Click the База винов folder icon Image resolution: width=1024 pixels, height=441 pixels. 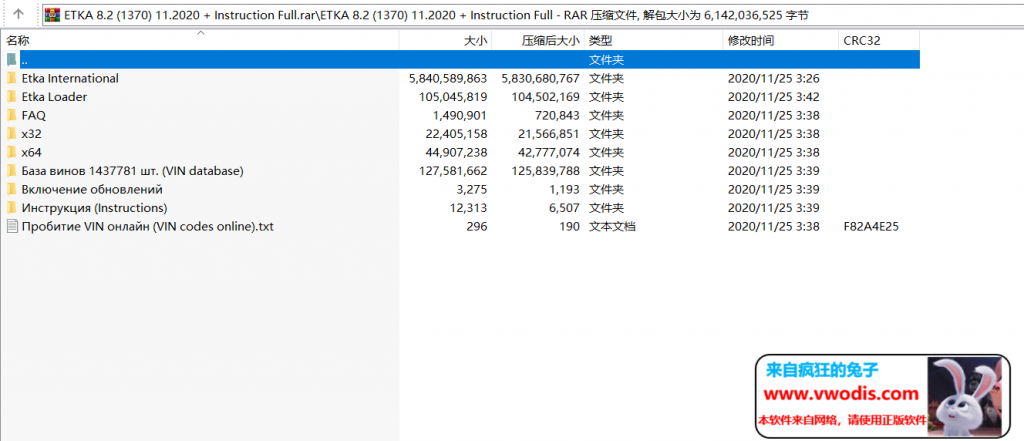click(x=11, y=171)
